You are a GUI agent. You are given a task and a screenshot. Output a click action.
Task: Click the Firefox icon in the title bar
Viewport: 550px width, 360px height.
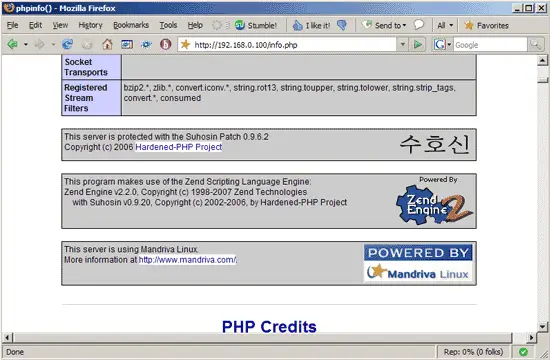tap(8, 8)
